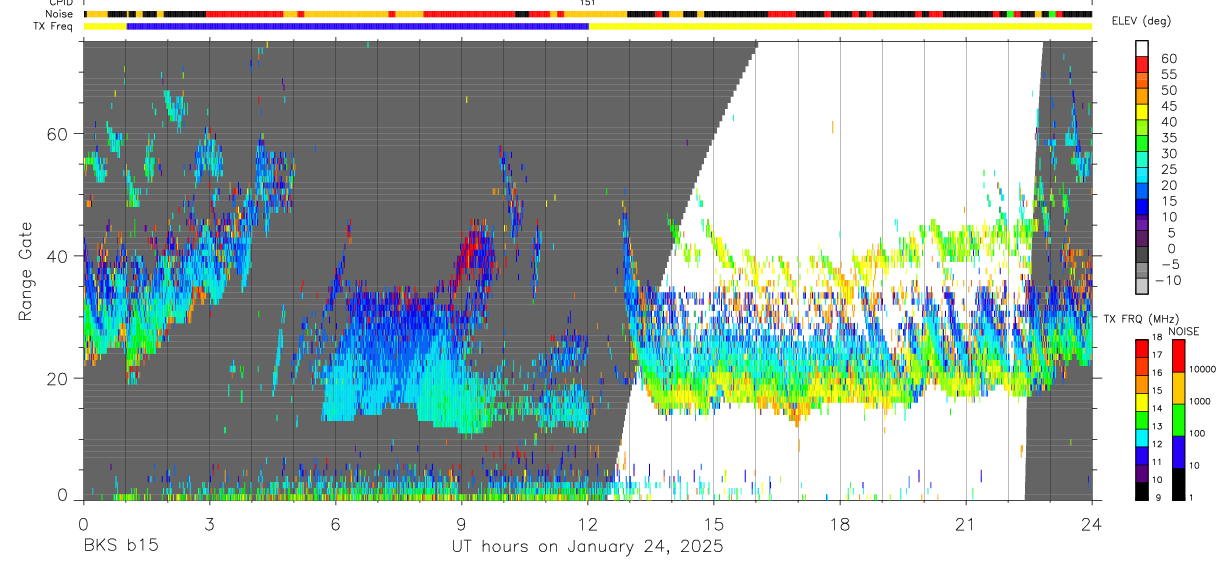Click the 'ELEV (deg)' legend title

tap(1141, 21)
